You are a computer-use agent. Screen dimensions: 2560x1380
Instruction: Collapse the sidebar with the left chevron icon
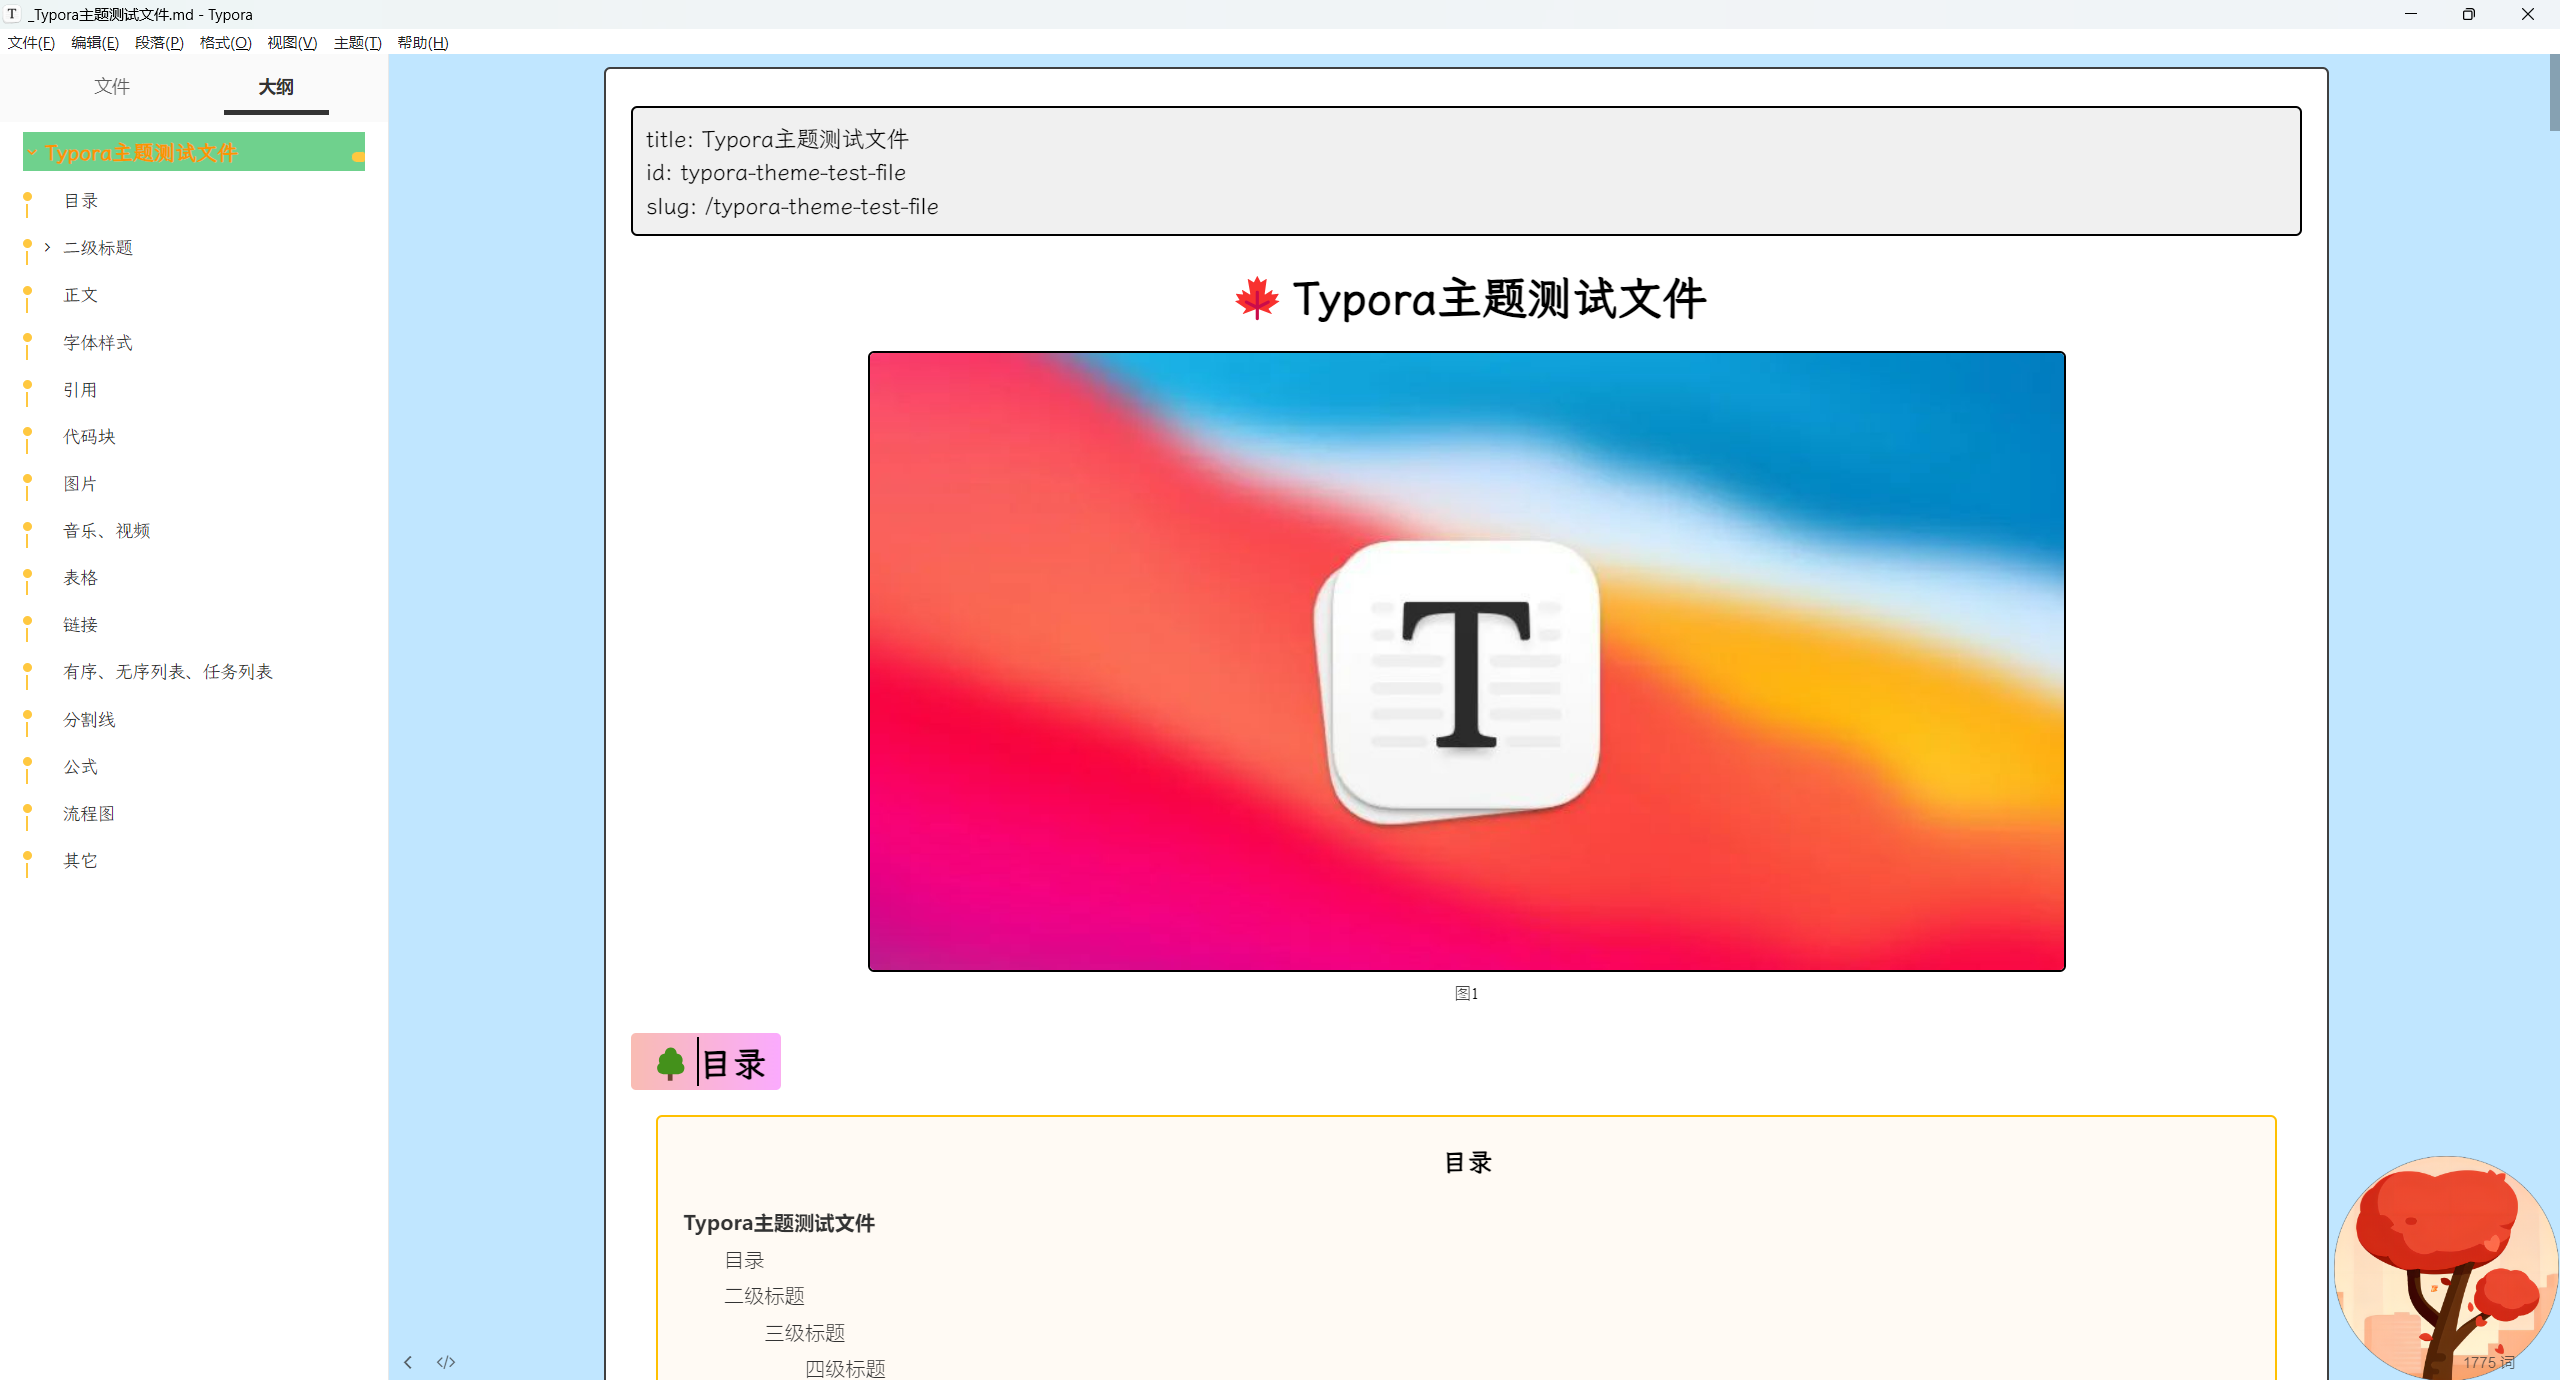[x=408, y=1361]
